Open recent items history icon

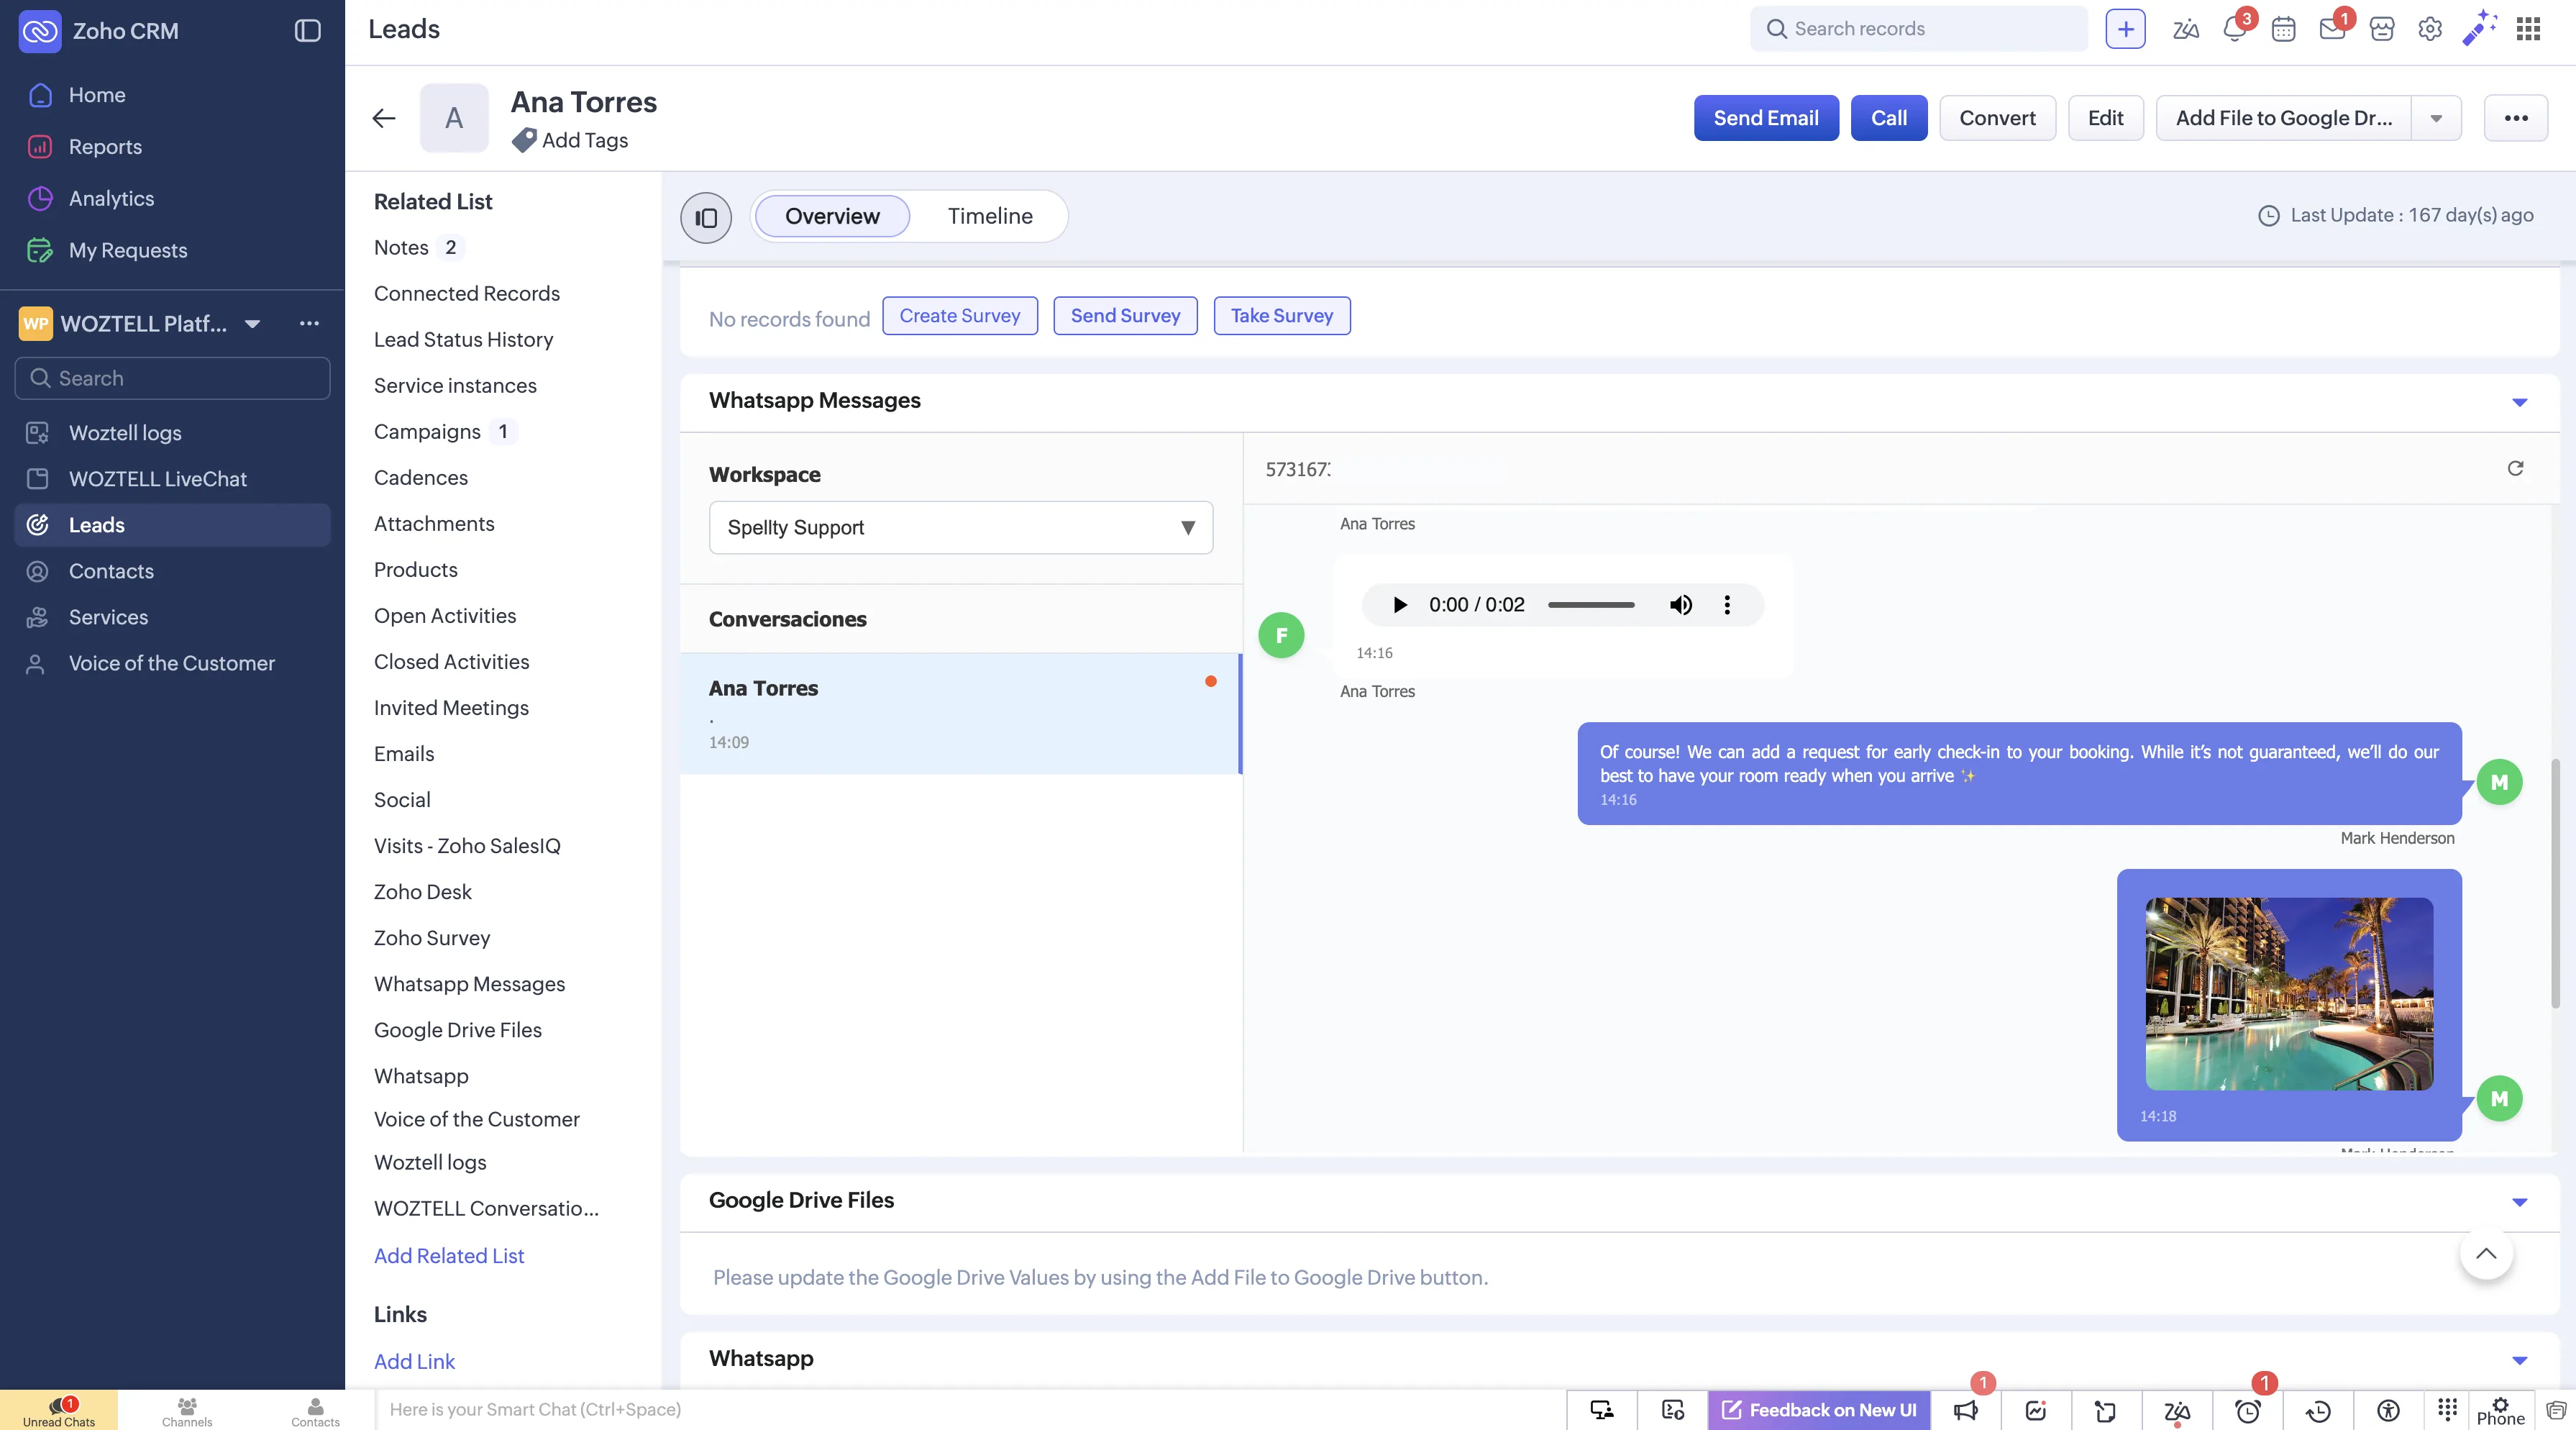2318,1410
